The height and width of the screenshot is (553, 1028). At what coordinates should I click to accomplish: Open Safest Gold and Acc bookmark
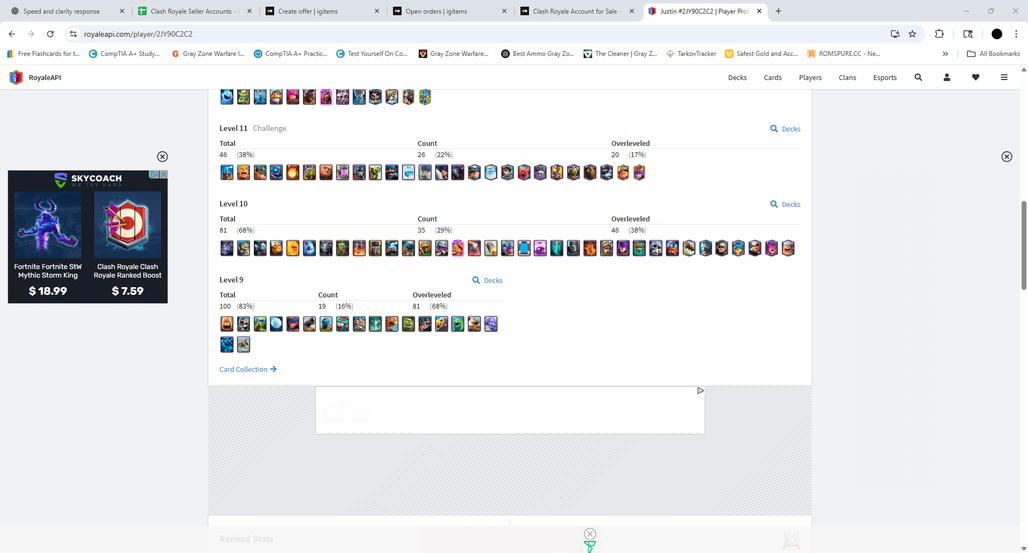(x=761, y=54)
